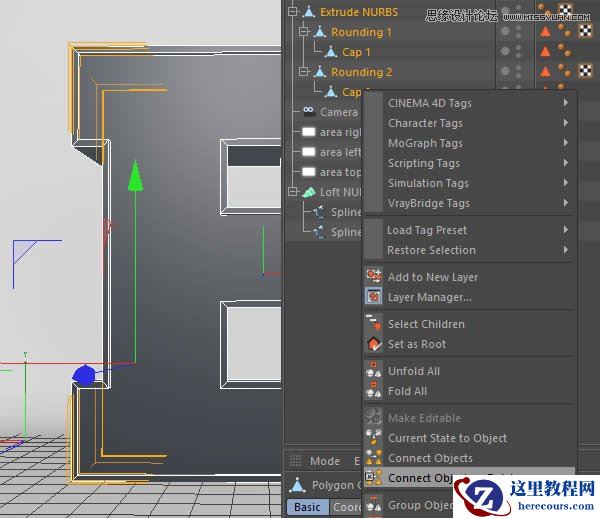Click the Rounding 2 polygon icon
Viewport: 600px width, 518px height.
[320, 72]
